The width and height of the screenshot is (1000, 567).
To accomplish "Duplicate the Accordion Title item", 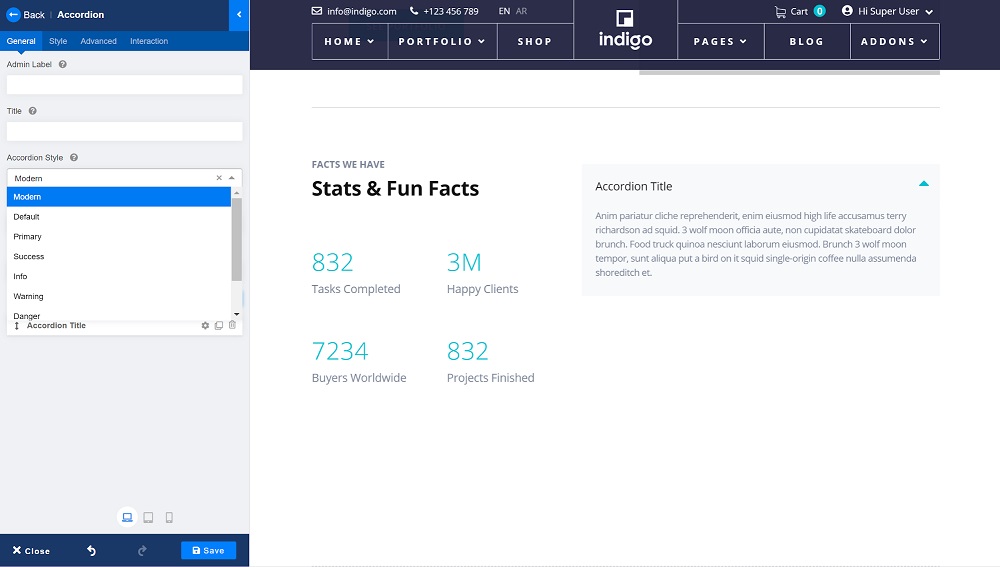I will coord(219,326).
